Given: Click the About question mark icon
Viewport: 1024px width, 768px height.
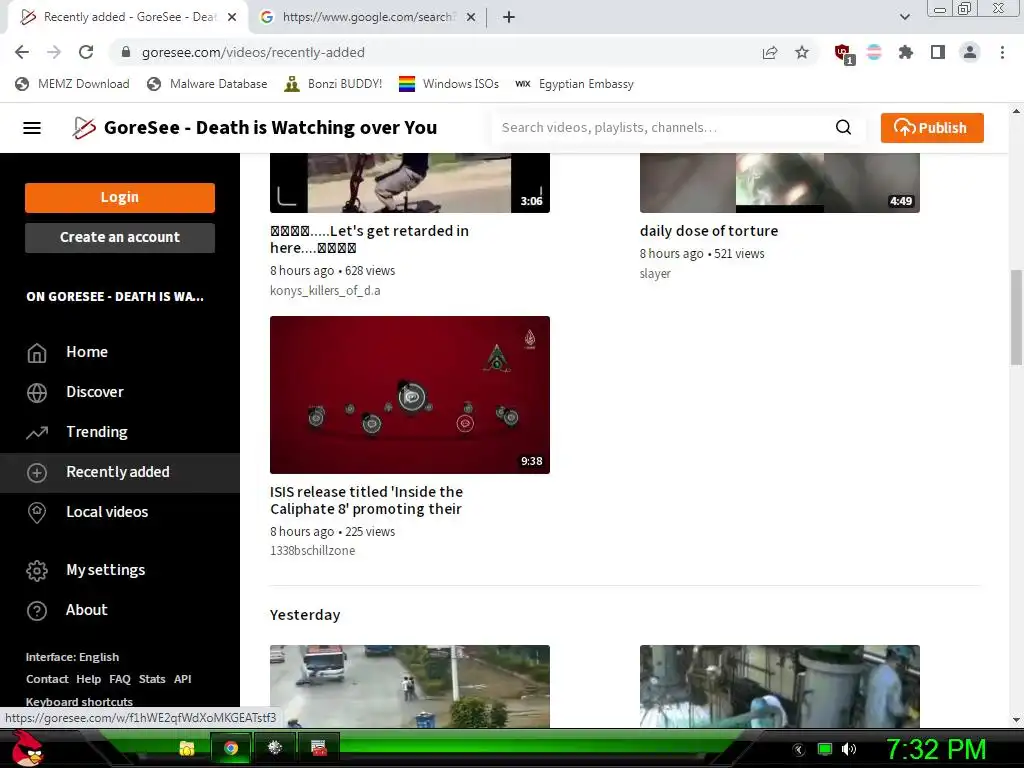Looking at the screenshot, I should (37, 611).
